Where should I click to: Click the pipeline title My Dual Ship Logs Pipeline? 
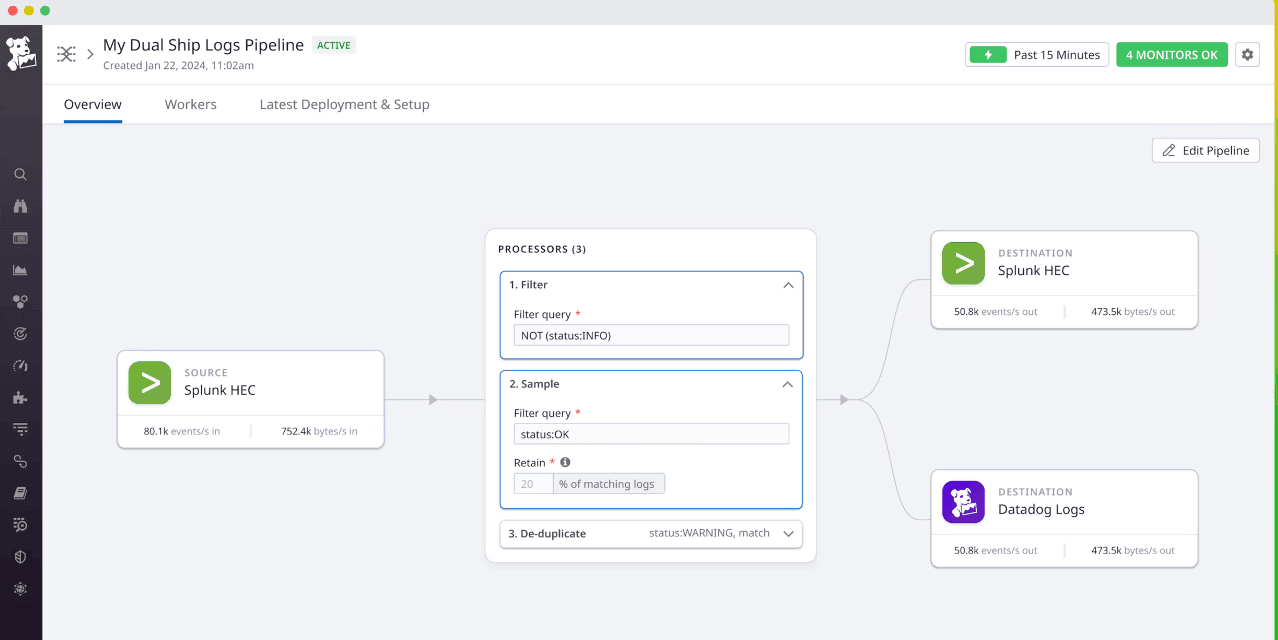coord(204,45)
